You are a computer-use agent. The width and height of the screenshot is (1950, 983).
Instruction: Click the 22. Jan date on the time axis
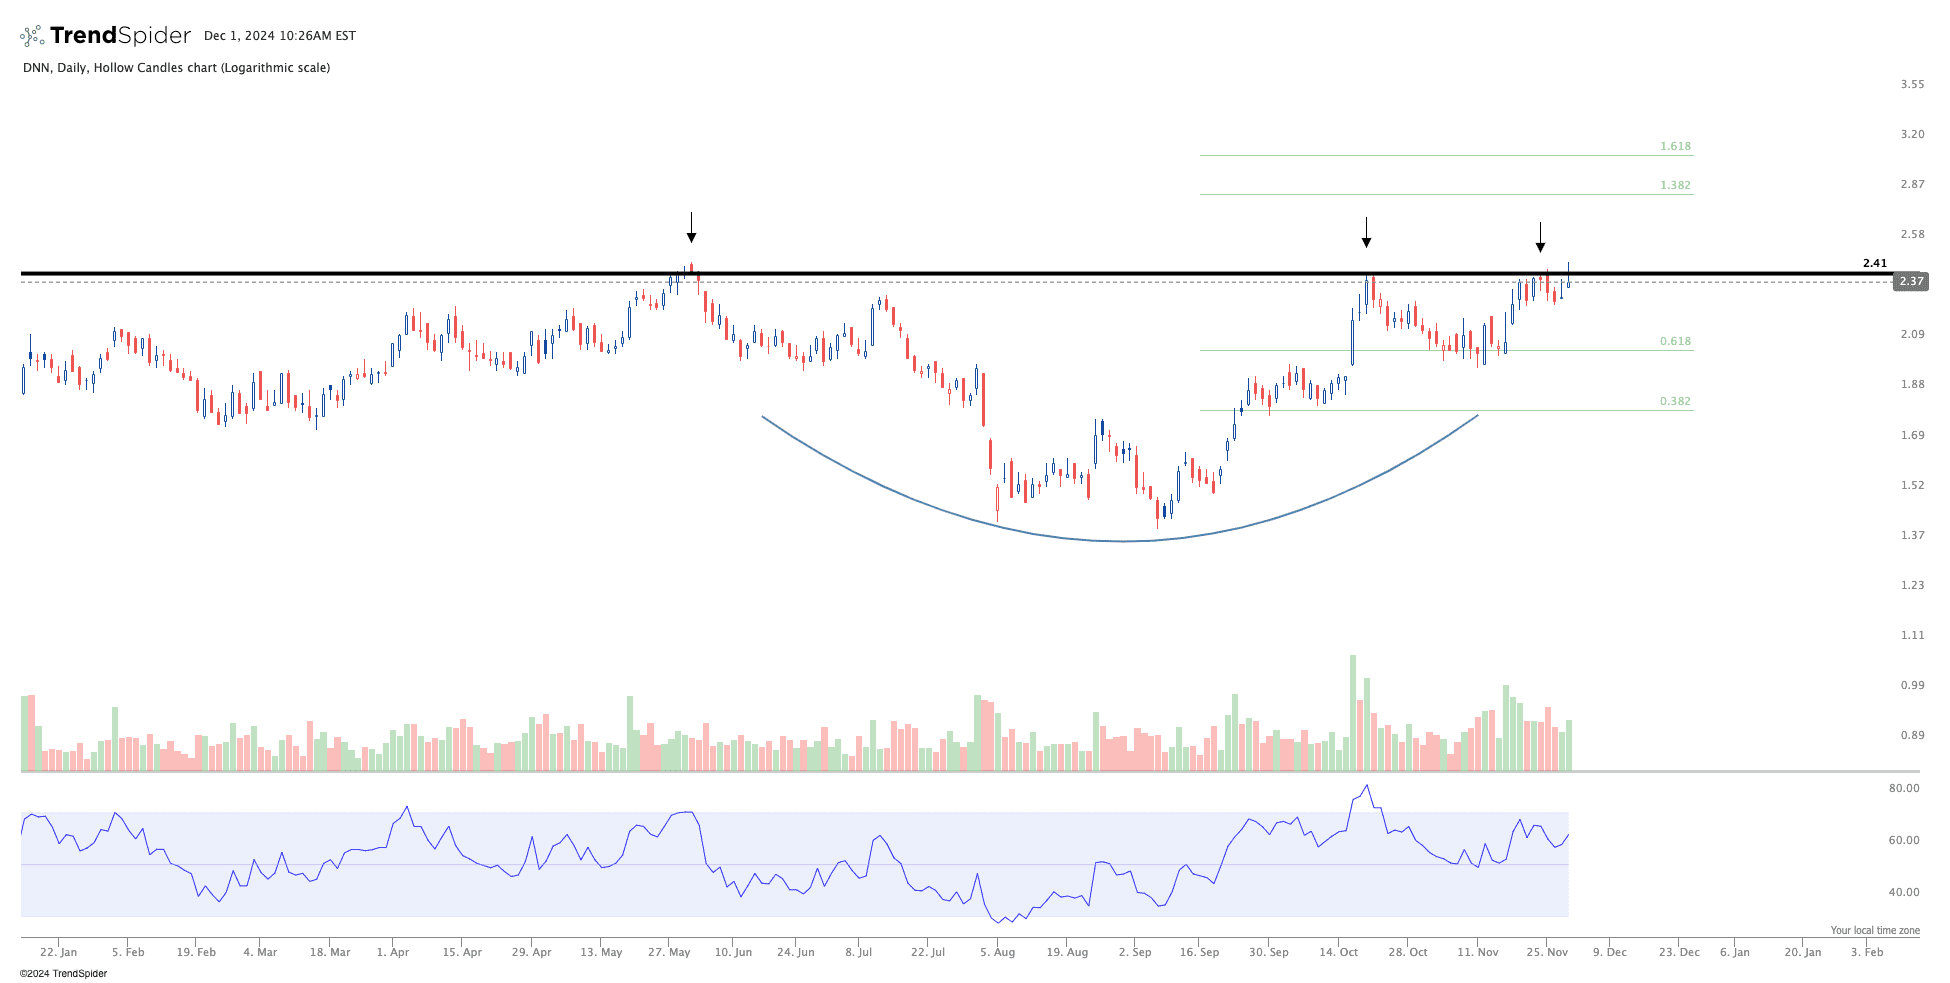point(59,952)
